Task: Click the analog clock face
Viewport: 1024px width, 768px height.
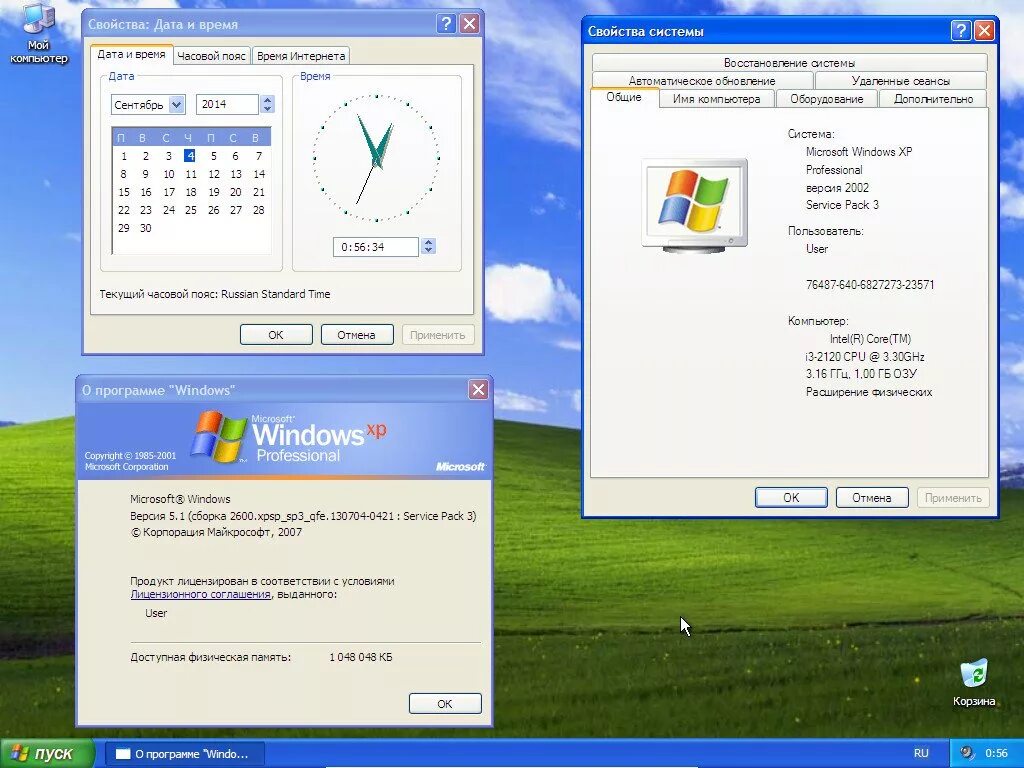Action: click(x=376, y=157)
